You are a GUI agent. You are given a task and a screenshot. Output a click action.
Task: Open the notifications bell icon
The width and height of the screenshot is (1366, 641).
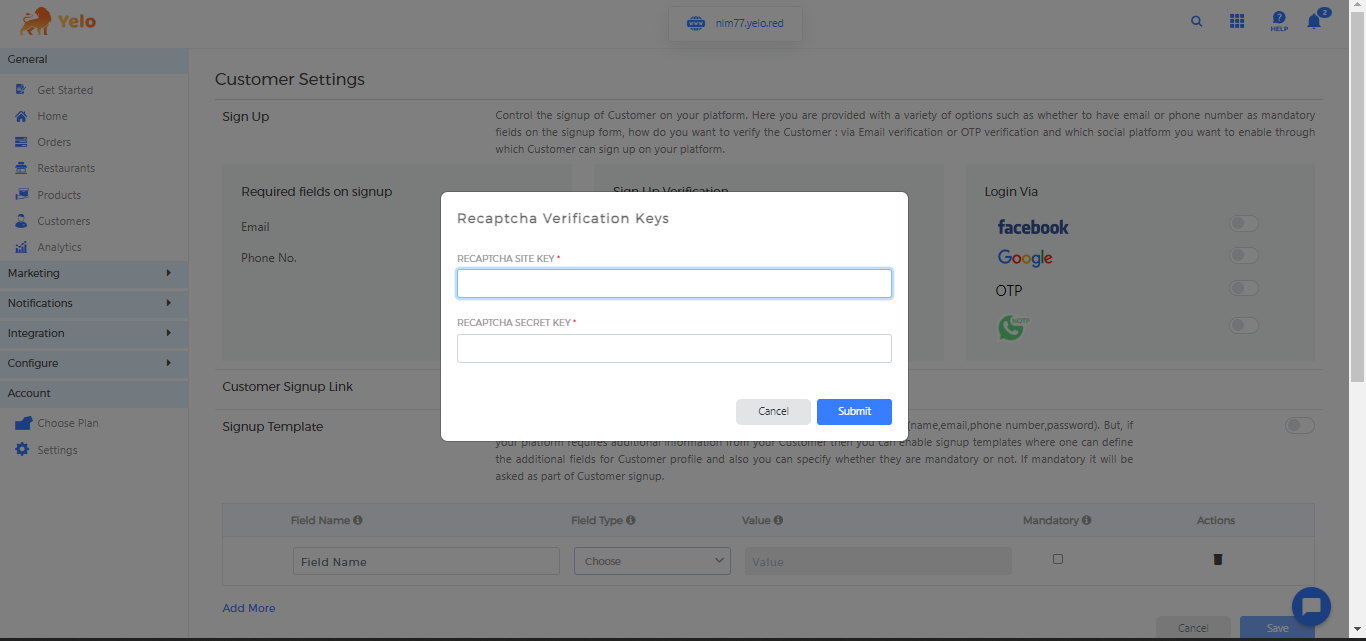click(1314, 21)
